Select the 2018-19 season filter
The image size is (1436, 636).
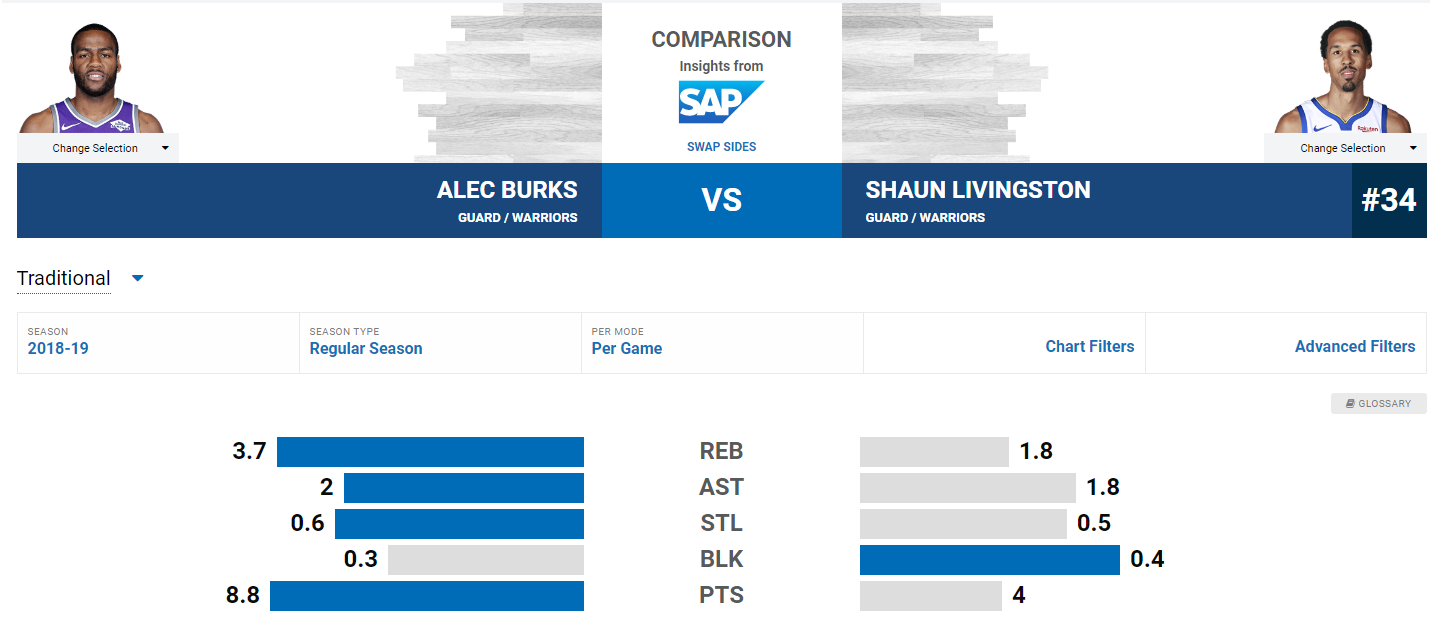(x=58, y=349)
